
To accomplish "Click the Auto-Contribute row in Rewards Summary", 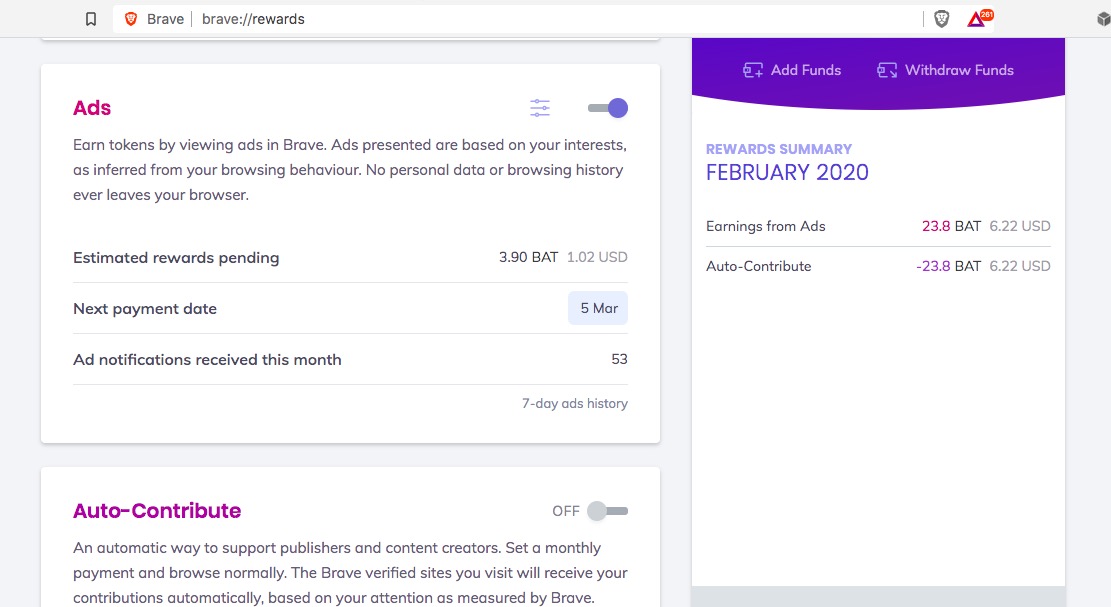I will [x=878, y=266].
